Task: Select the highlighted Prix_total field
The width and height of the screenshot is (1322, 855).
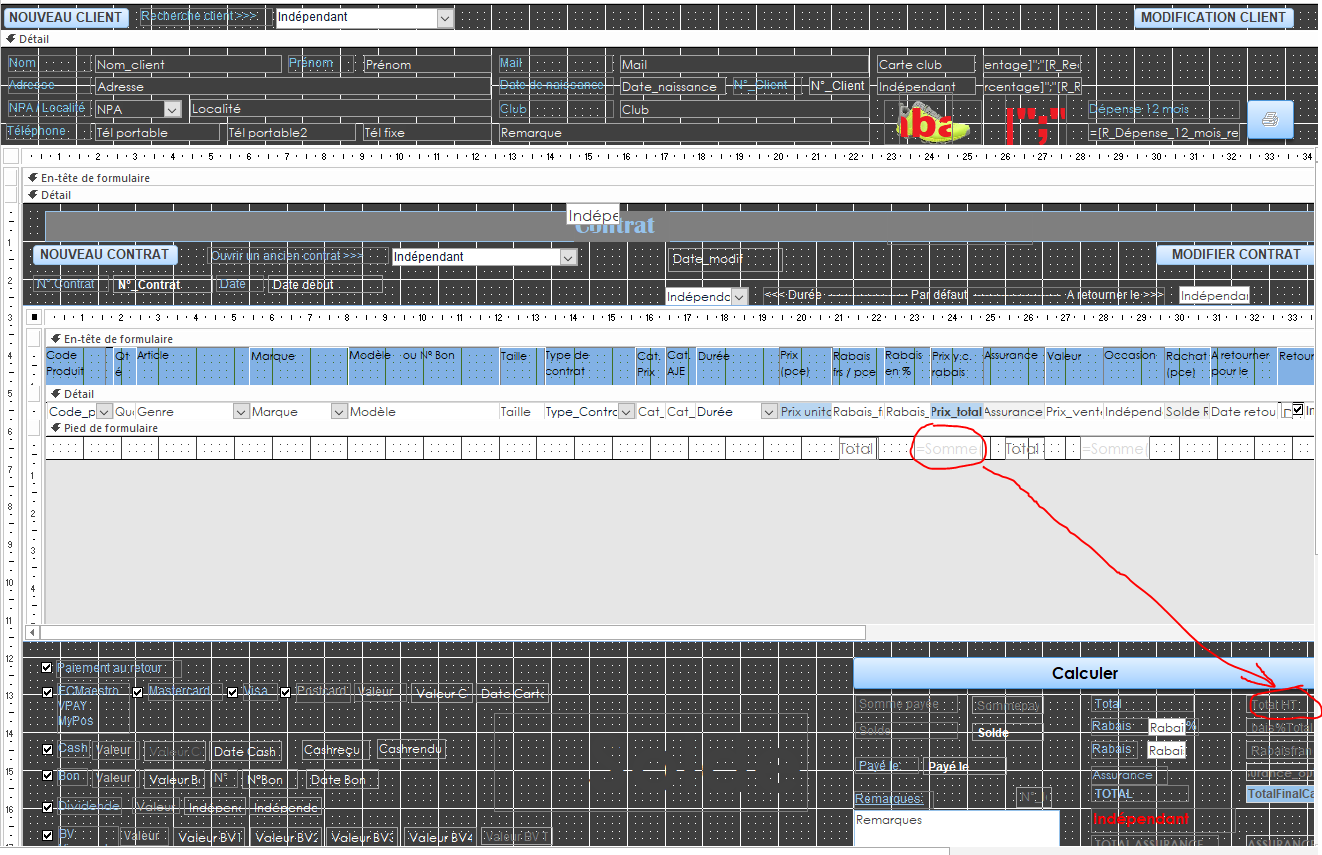Action: point(956,412)
